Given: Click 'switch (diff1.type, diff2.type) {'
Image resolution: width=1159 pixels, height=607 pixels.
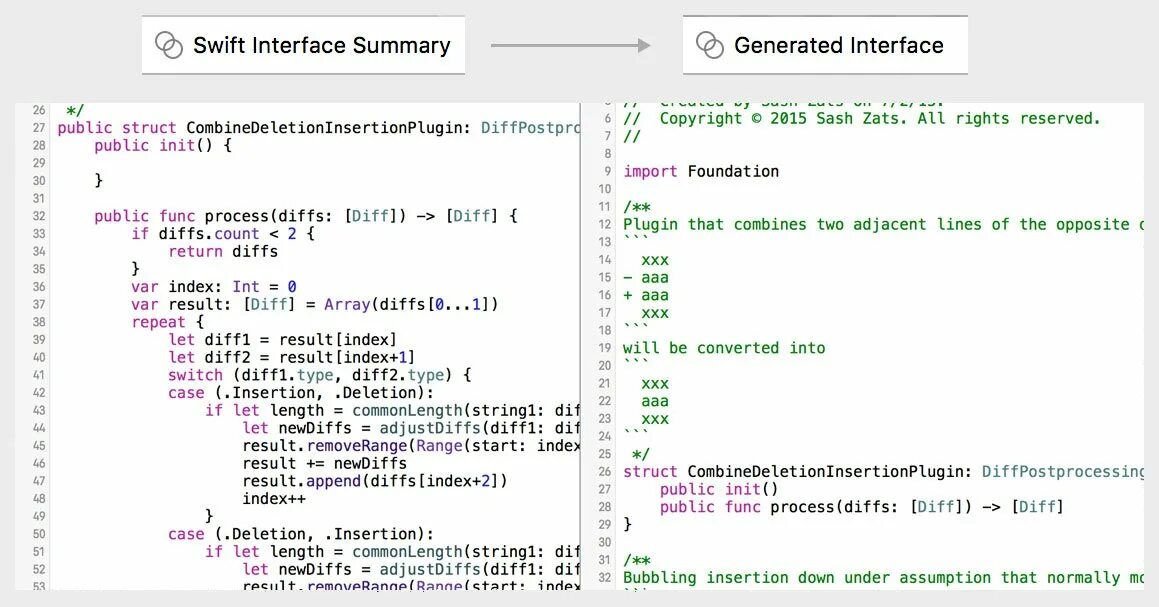Looking at the screenshot, I should [x=319, y=376].
